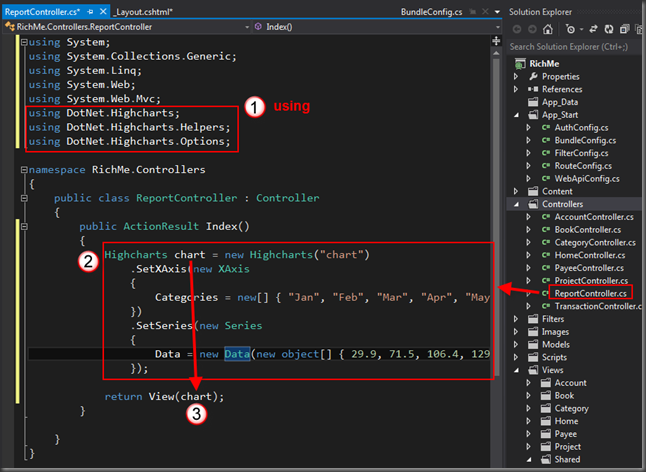
Task: Switch to the ReportController.cs tab
Action: tap(42, 12)
